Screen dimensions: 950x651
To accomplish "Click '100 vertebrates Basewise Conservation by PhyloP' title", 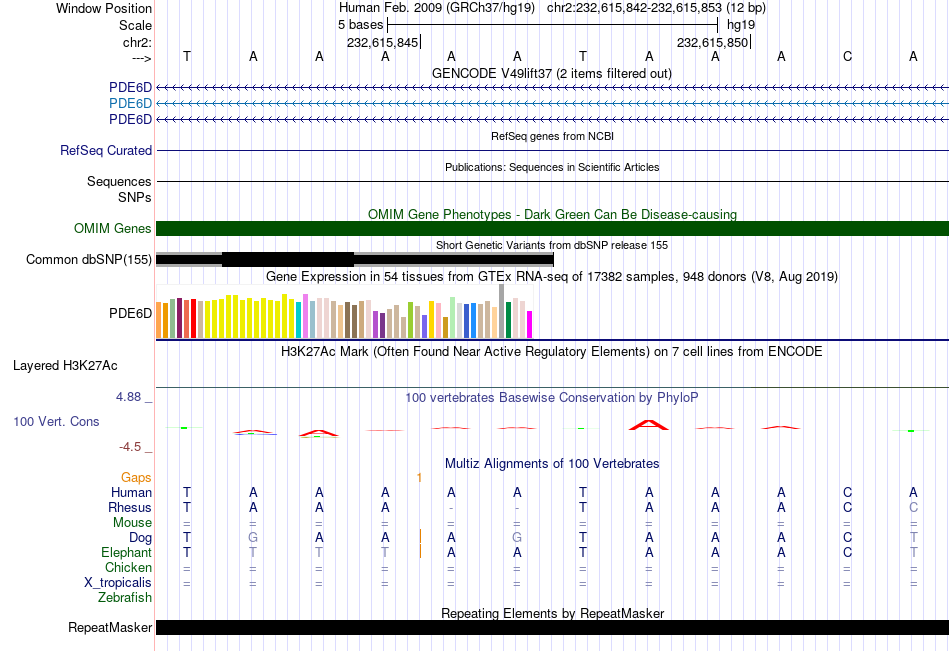I will tap(552, 398).
